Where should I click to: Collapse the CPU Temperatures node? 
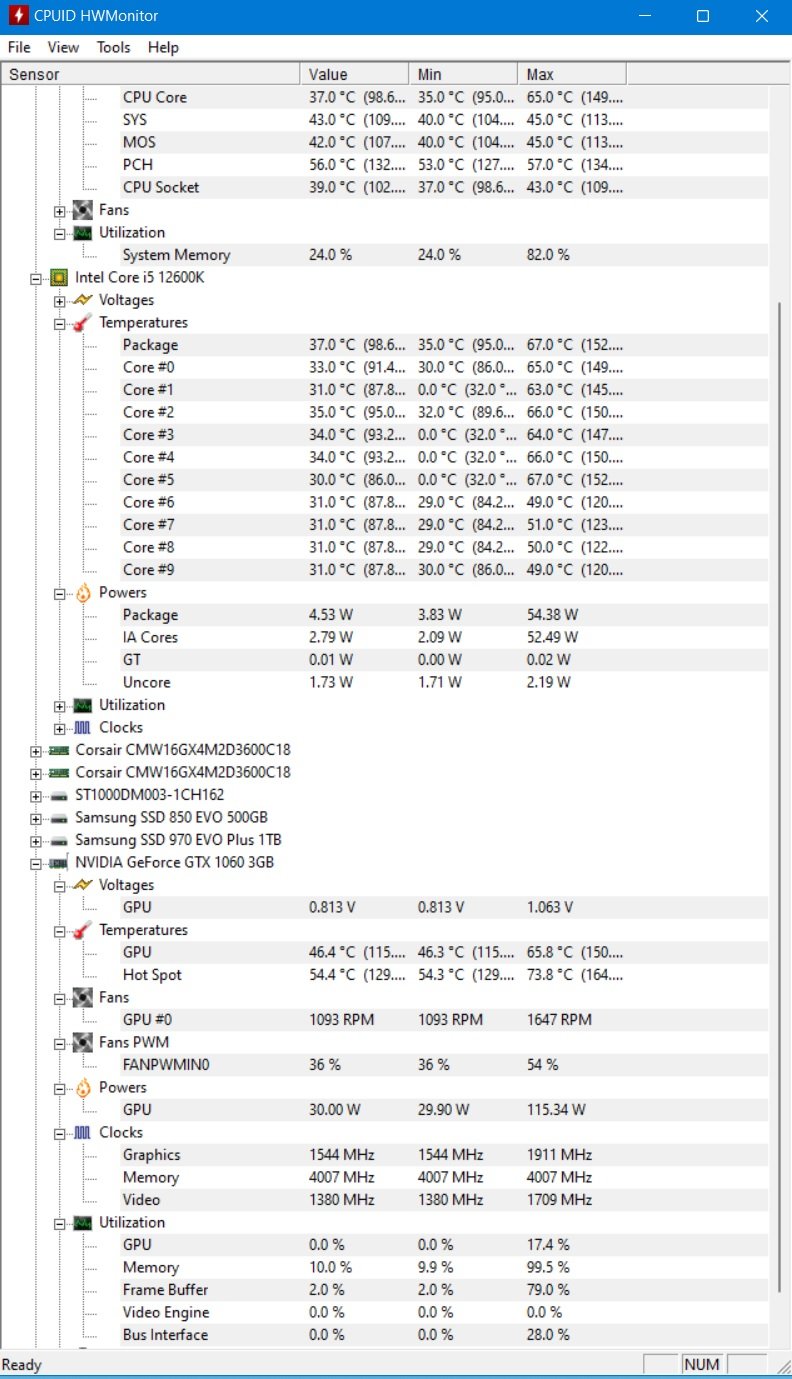(x=60, y=322)
